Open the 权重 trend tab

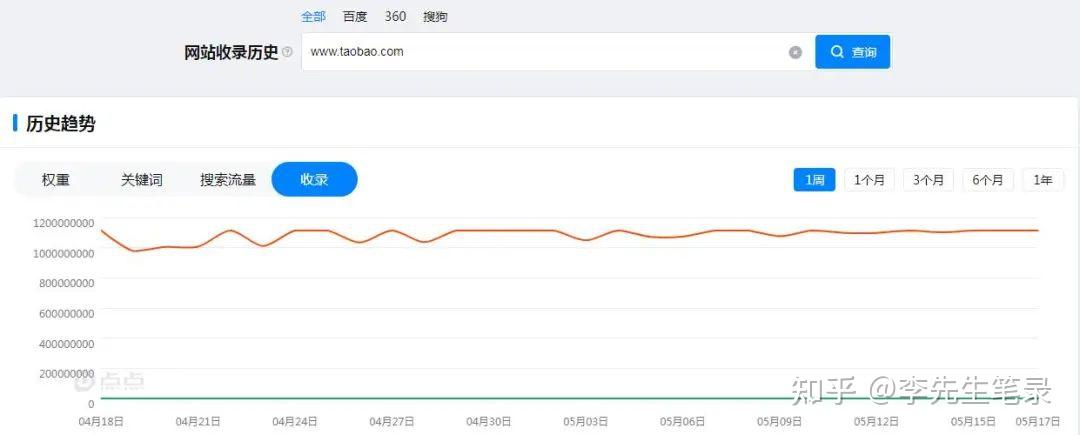coord(56,180)
